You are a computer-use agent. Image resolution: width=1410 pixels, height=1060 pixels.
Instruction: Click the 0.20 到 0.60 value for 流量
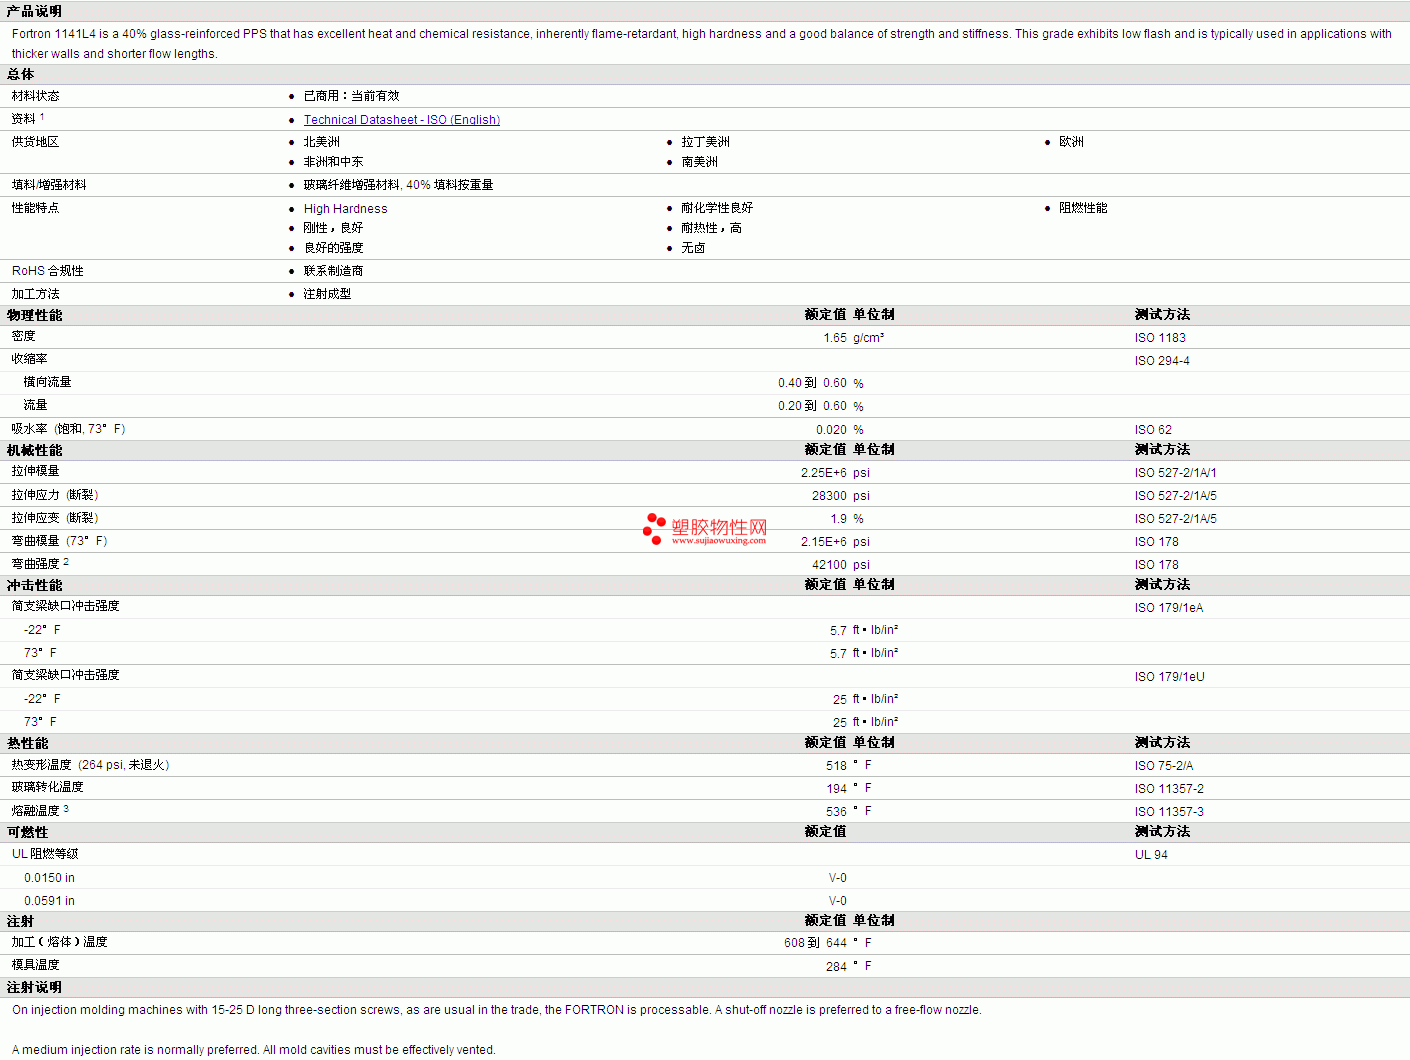coord(812,406)
